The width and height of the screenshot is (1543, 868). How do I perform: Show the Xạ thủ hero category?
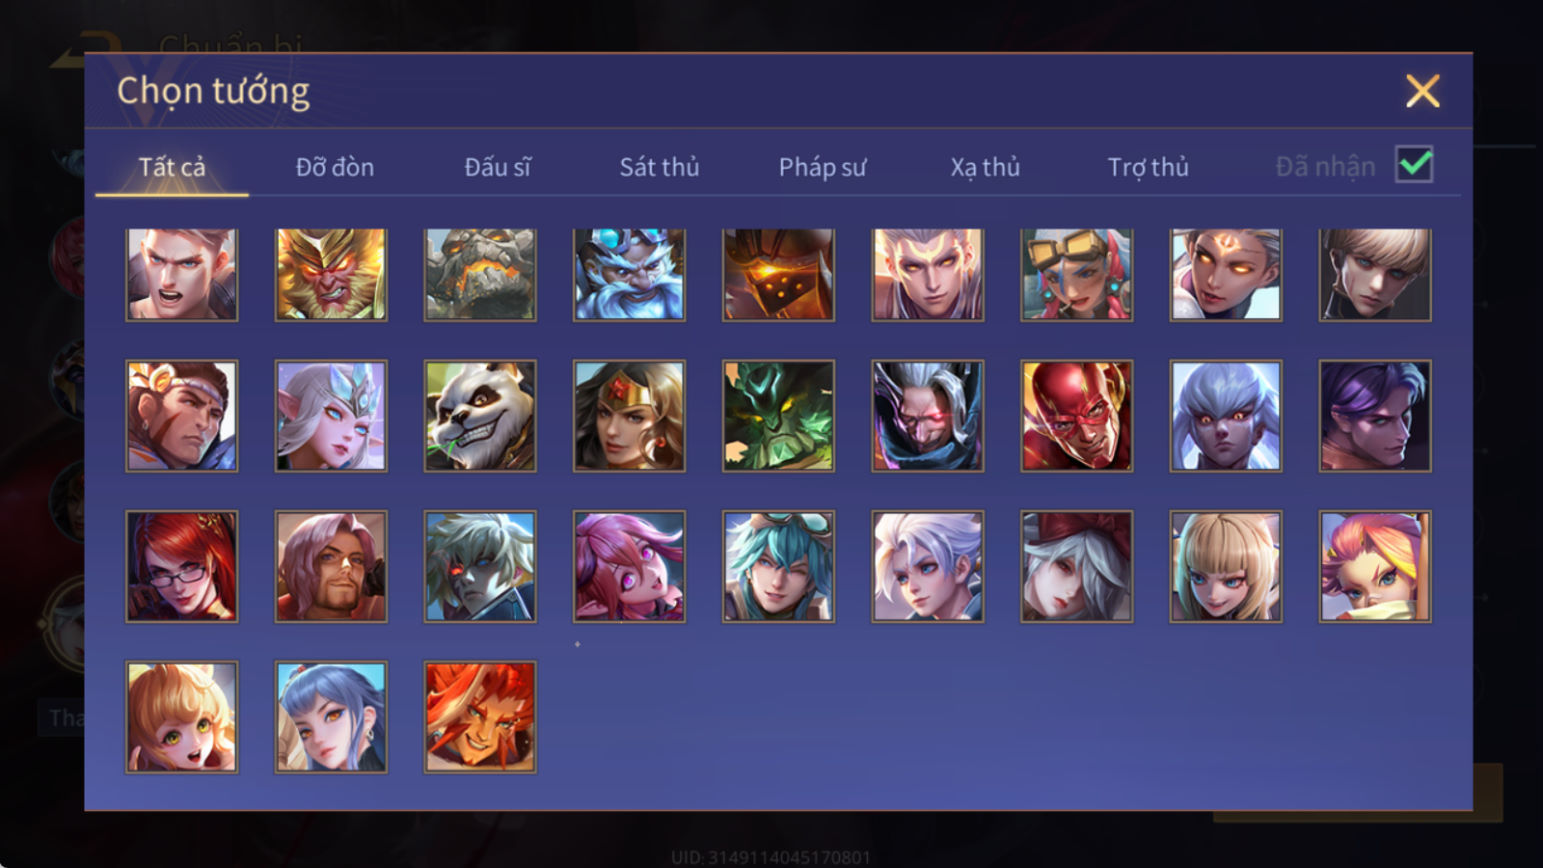tap(985, 167)
